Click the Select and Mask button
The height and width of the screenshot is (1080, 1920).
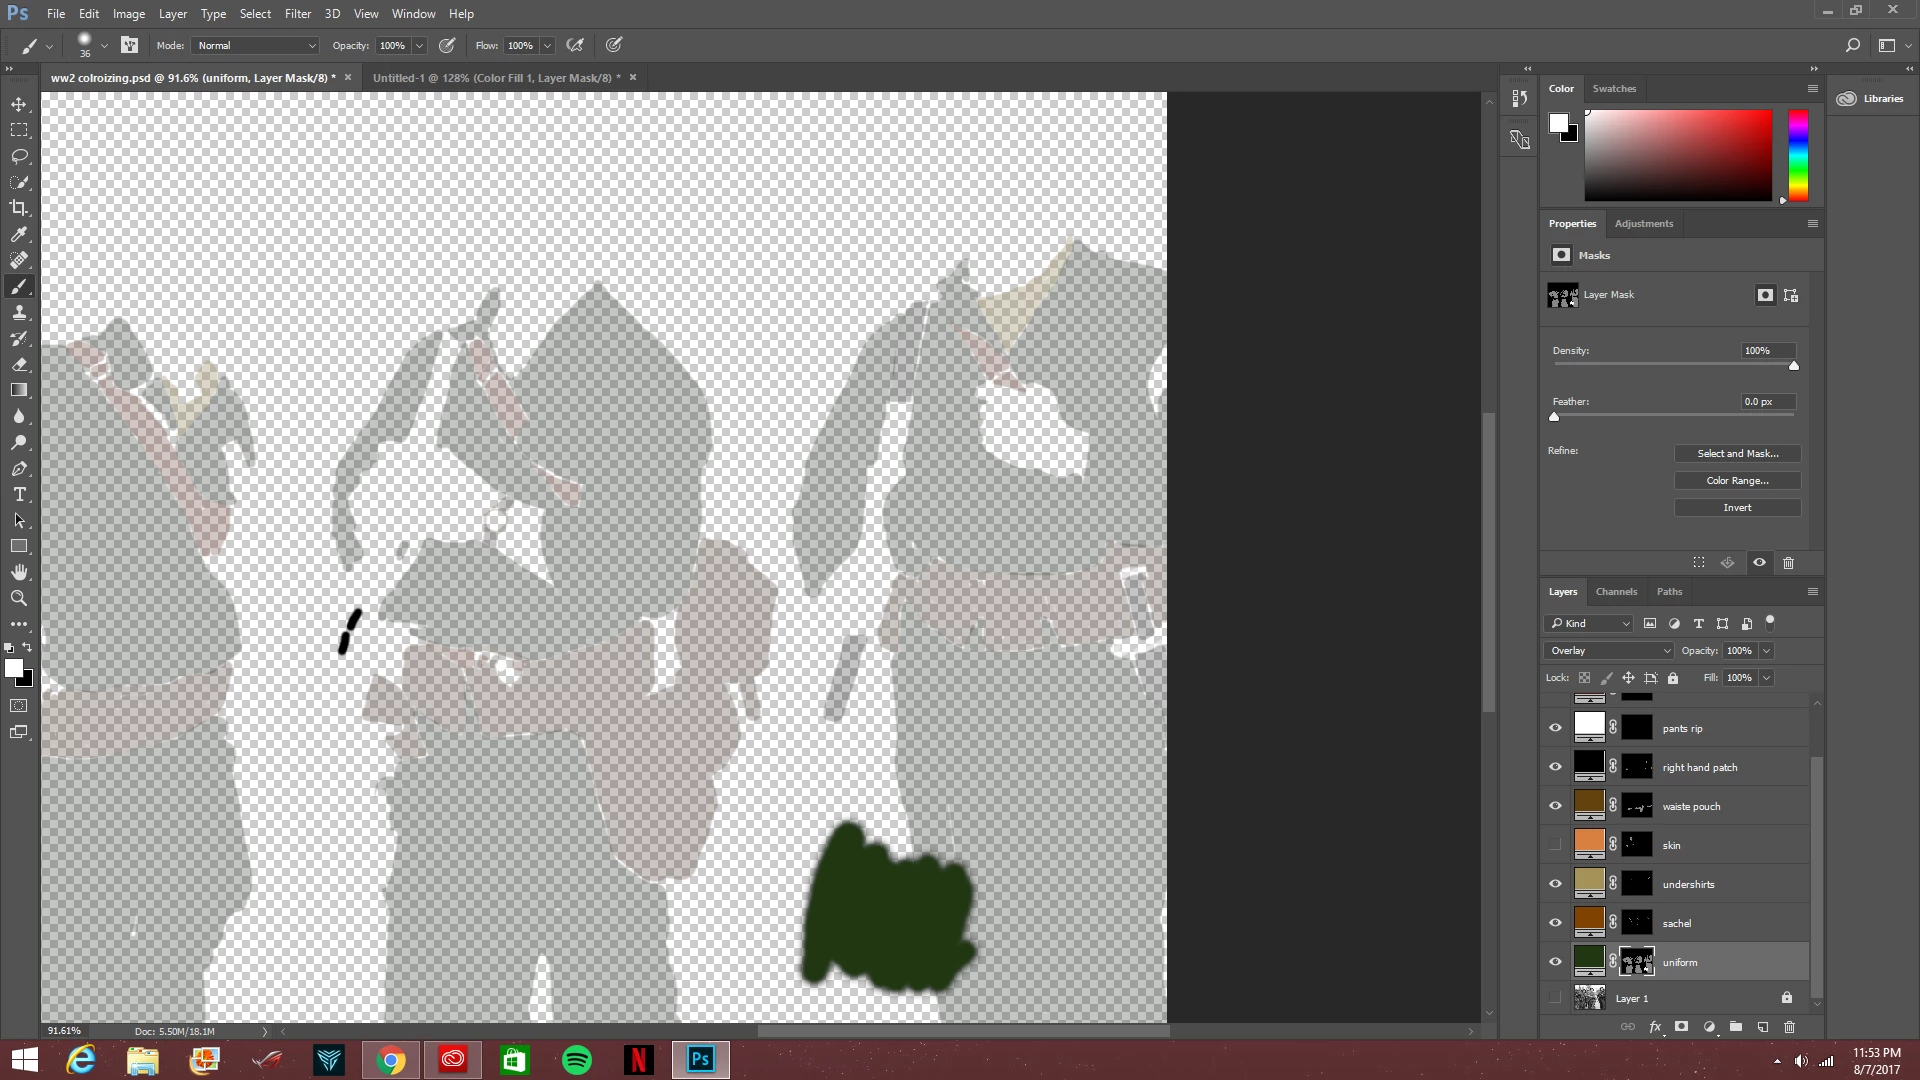[1737, 454]
